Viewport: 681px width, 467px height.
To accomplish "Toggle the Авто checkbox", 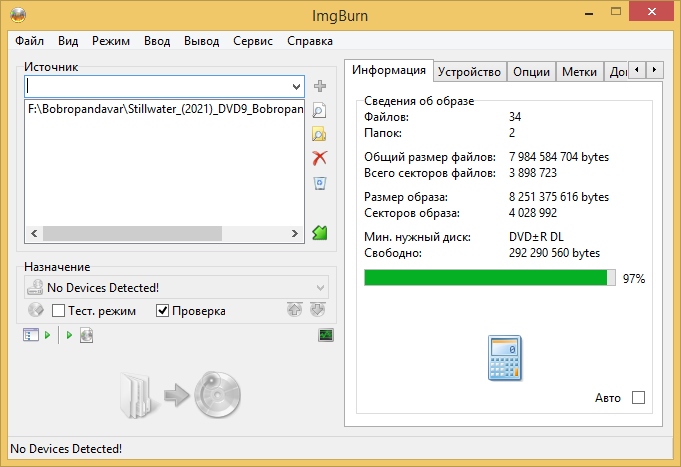I will tap(638, 398).
